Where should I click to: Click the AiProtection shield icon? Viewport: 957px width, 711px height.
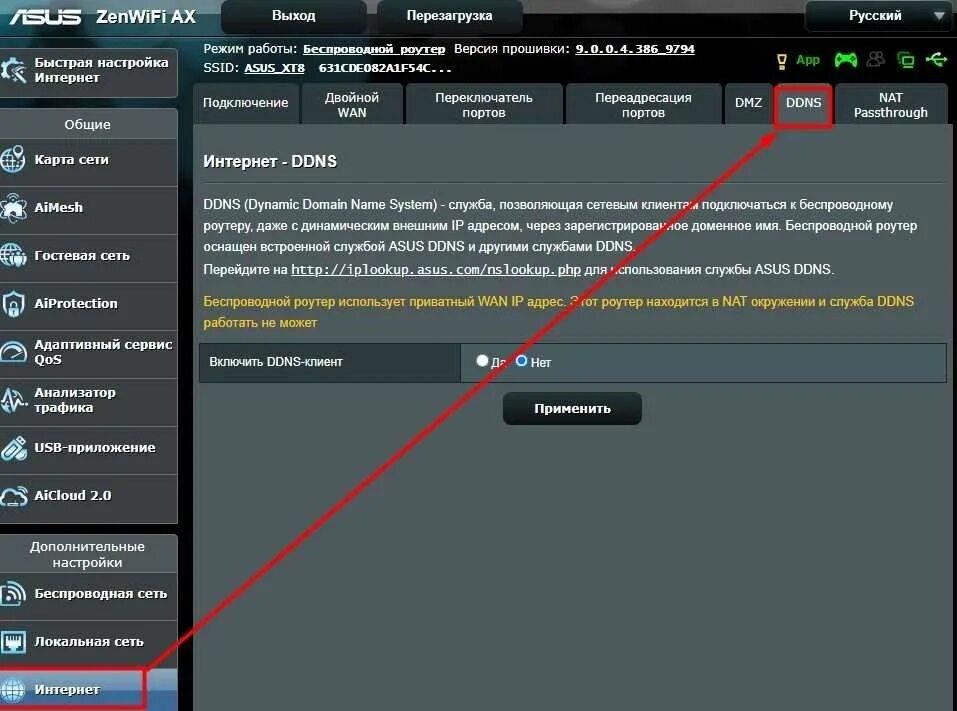click(x=13, y=303)
